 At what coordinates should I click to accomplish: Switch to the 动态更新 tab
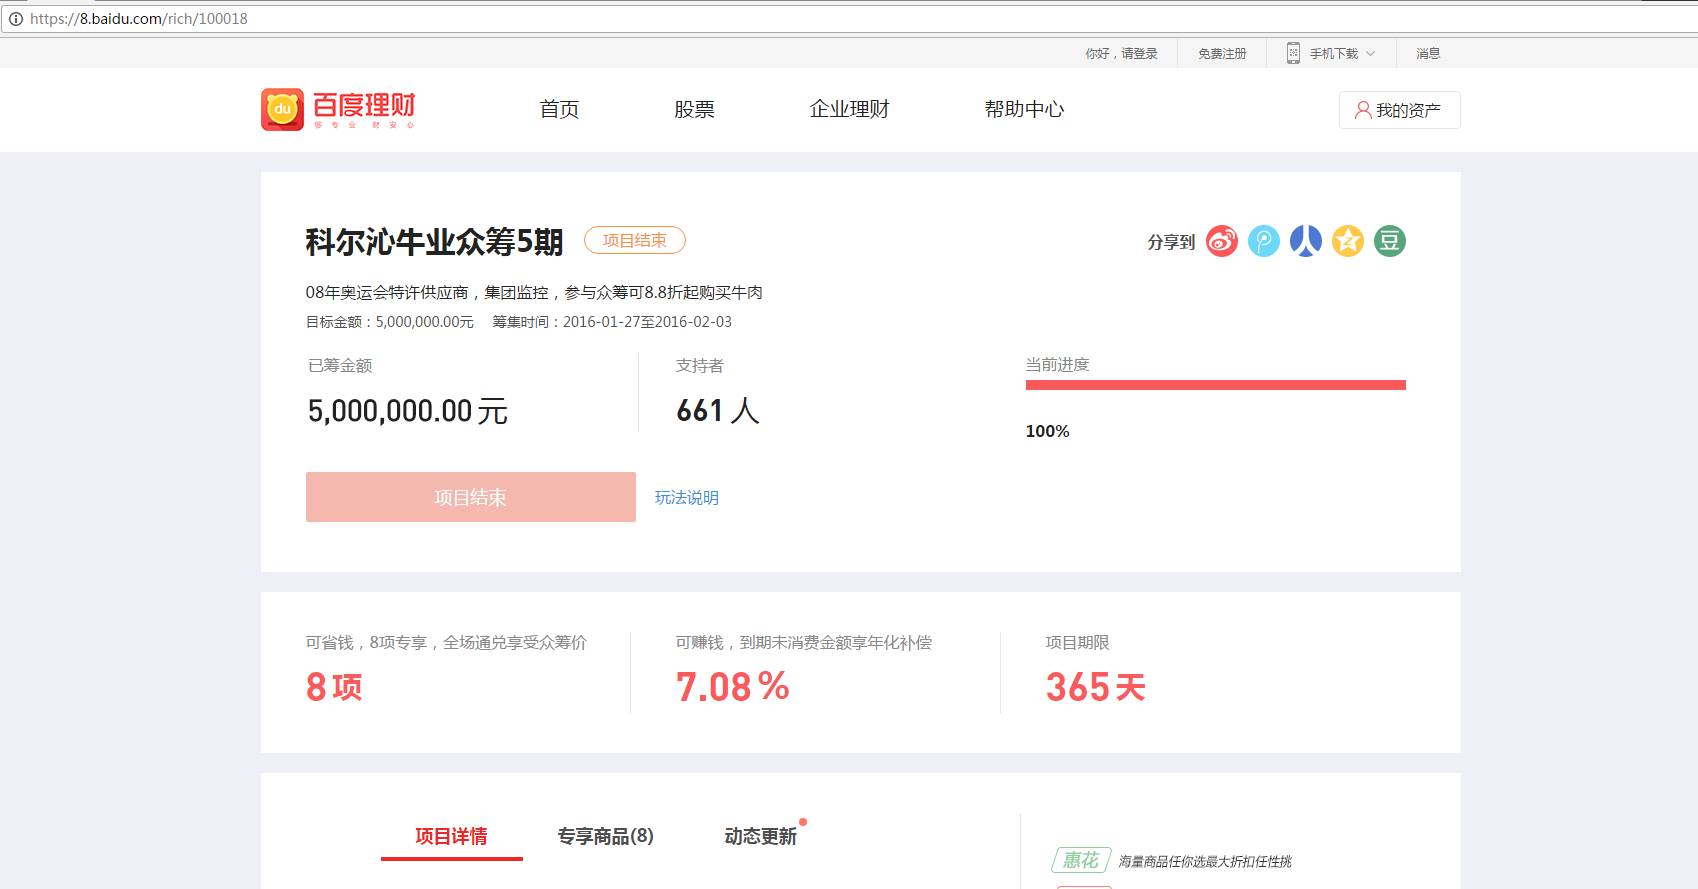pos(761,836)
